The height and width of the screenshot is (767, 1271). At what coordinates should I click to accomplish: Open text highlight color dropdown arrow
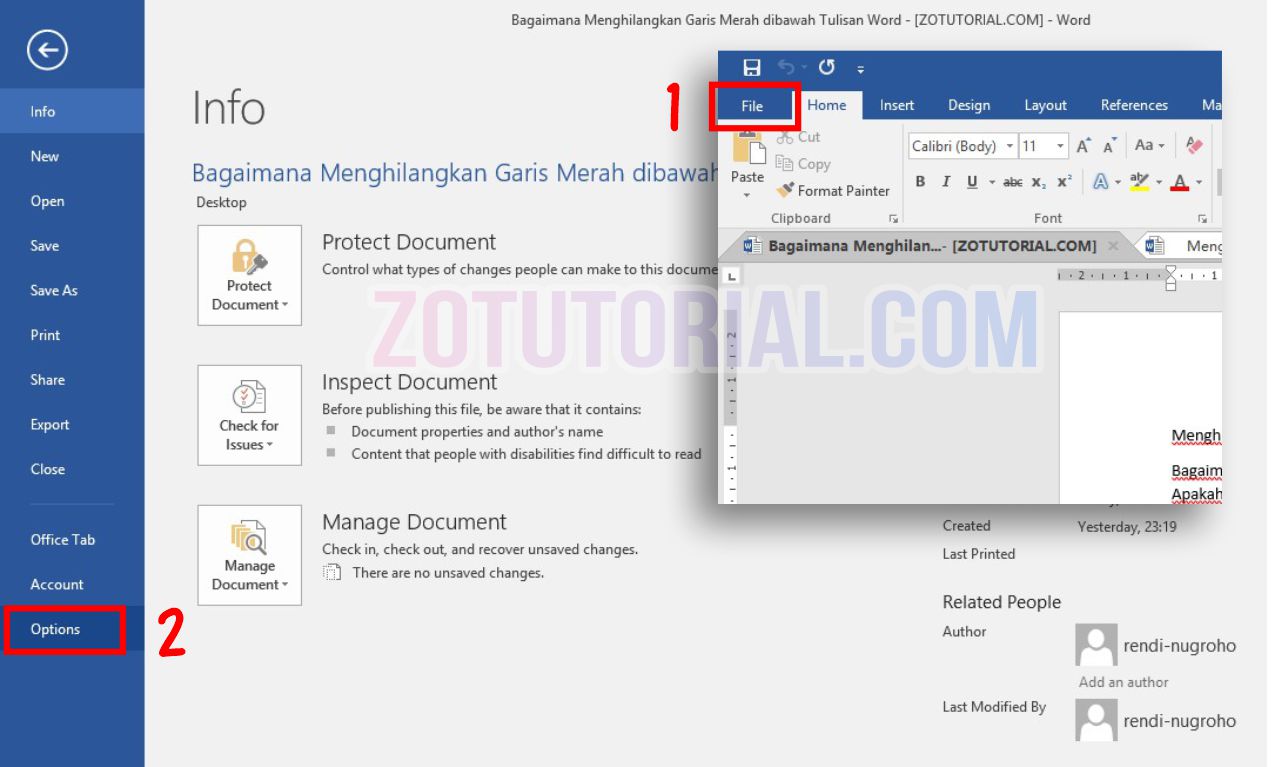pyautogui.click(x=1159, y=183)
